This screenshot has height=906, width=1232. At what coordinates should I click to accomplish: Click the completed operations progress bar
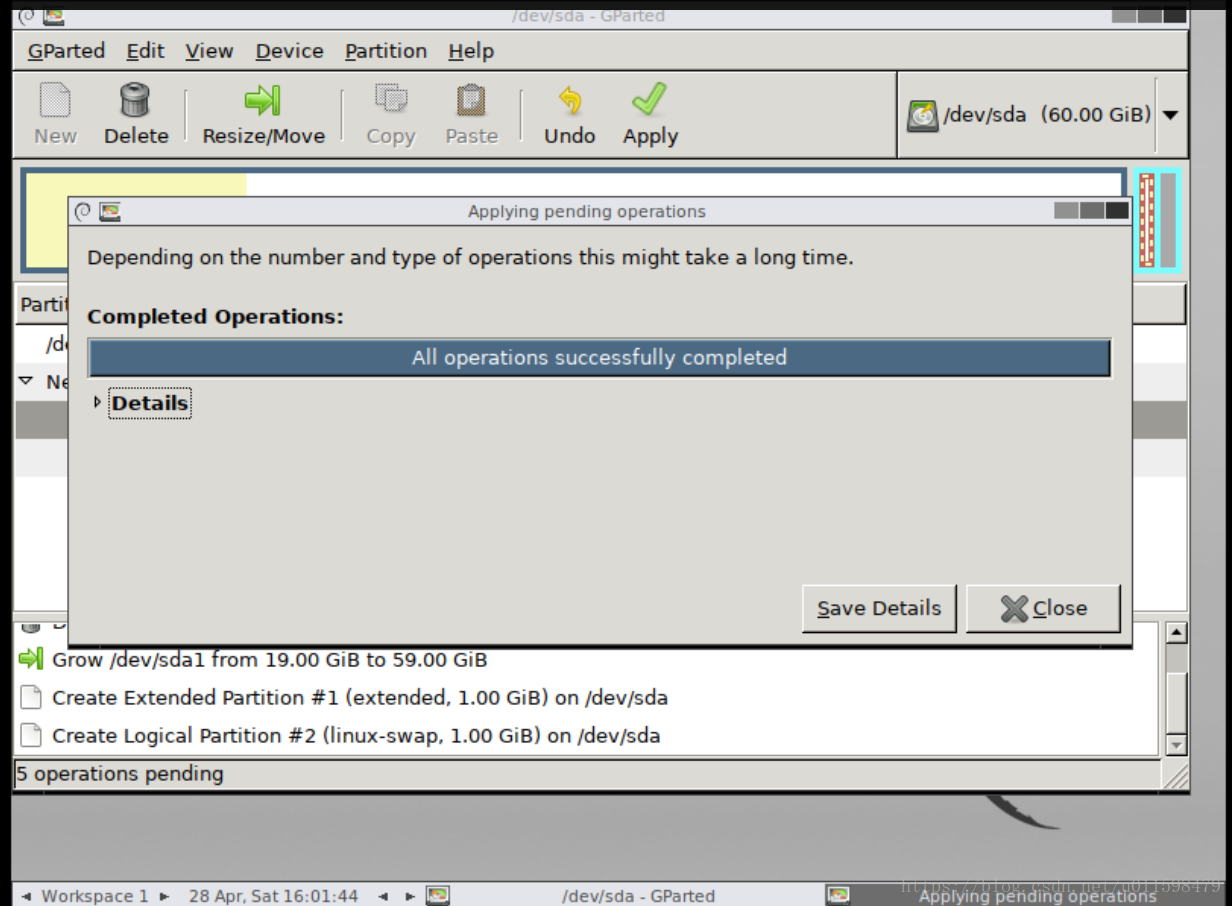click(x=599, y=358)
